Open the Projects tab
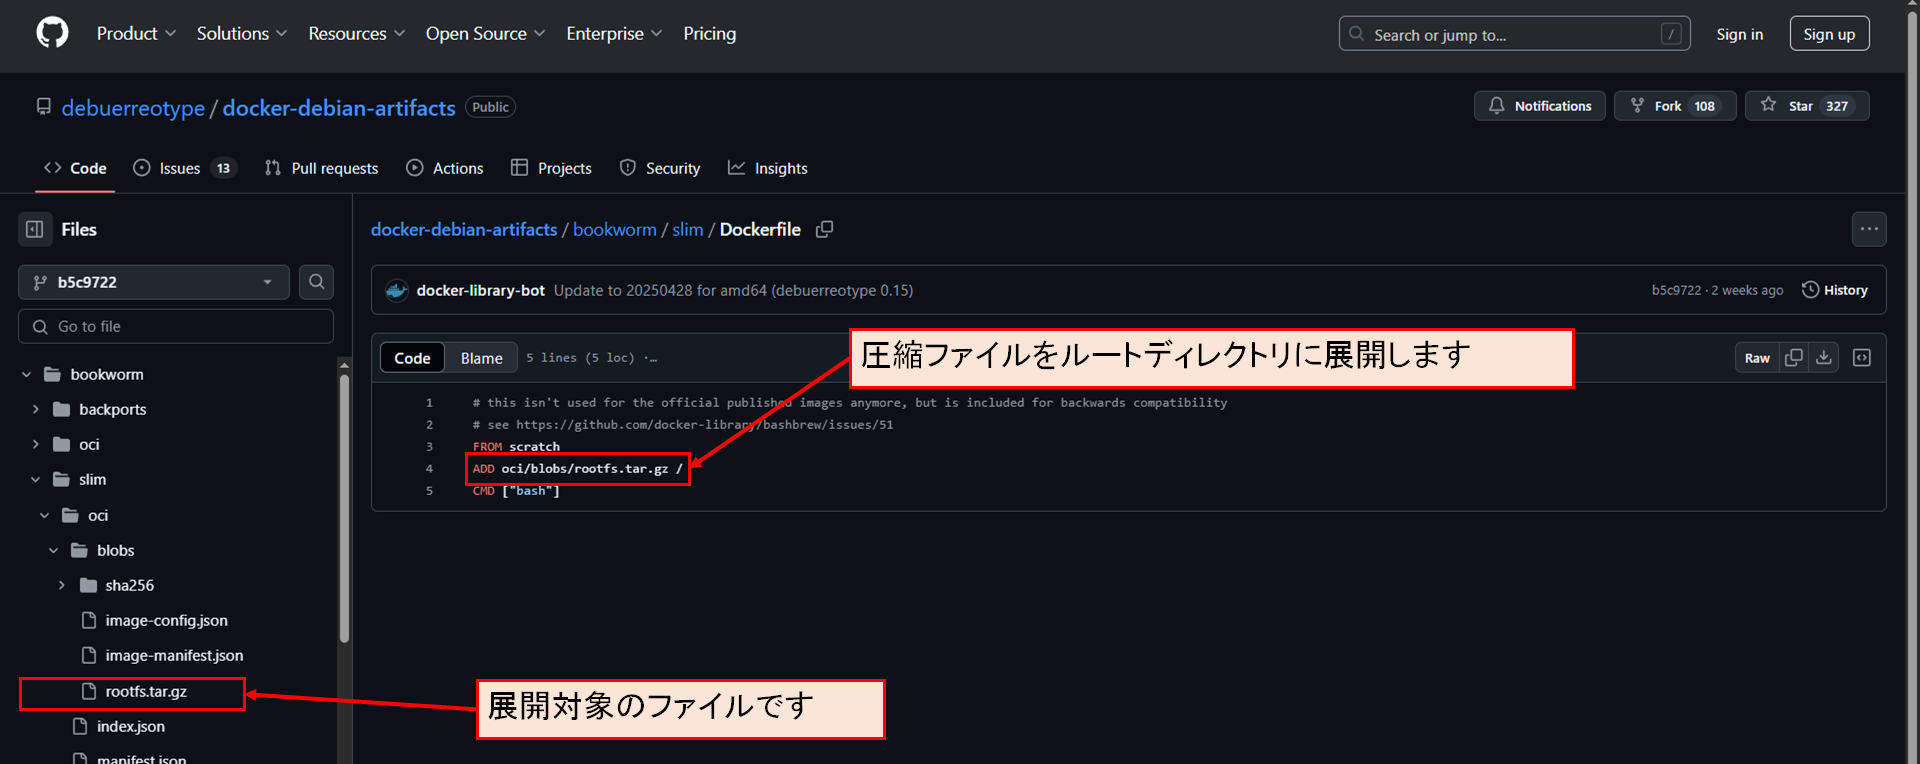1920x764 pixels. pyautogui.click(x=551, y=168)
